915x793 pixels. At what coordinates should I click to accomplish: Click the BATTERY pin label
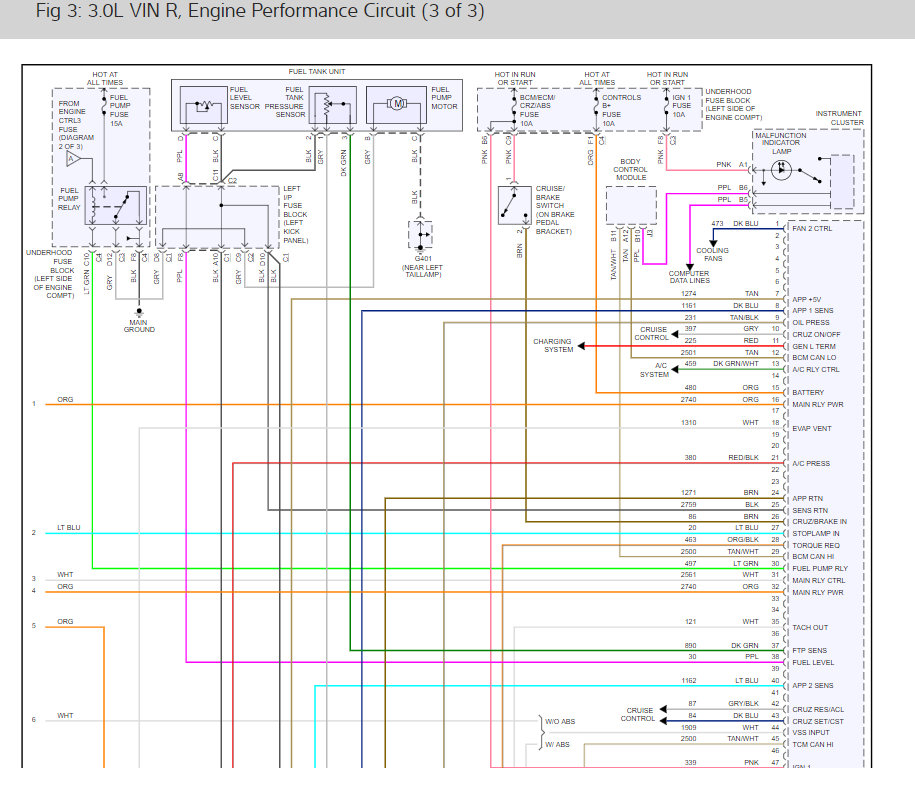tap(808, 393)
